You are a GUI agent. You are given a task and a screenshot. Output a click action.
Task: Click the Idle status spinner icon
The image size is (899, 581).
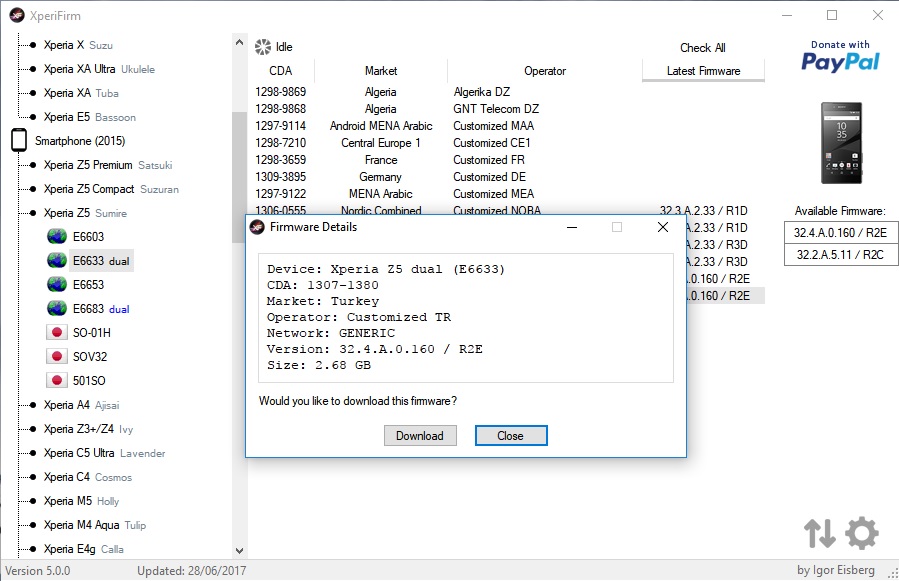click(263, 47)
